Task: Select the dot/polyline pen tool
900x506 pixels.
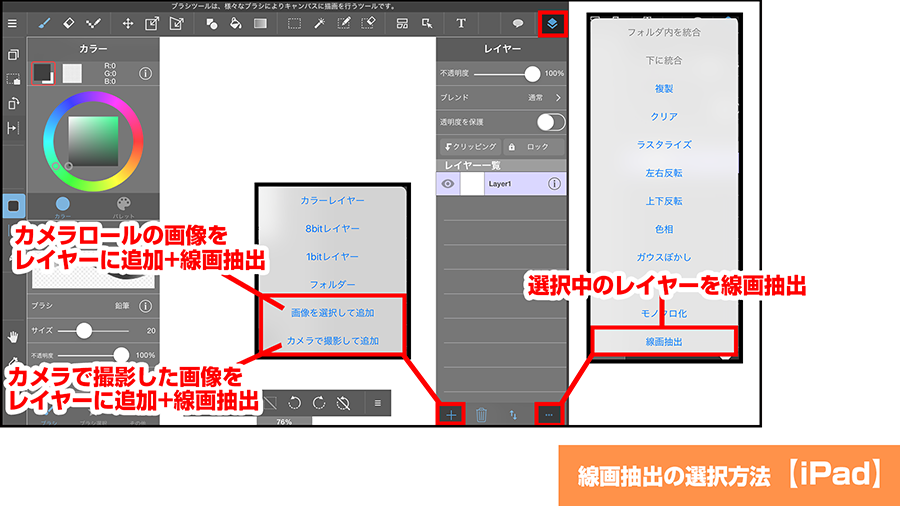Action: click(x=93, y=24)
